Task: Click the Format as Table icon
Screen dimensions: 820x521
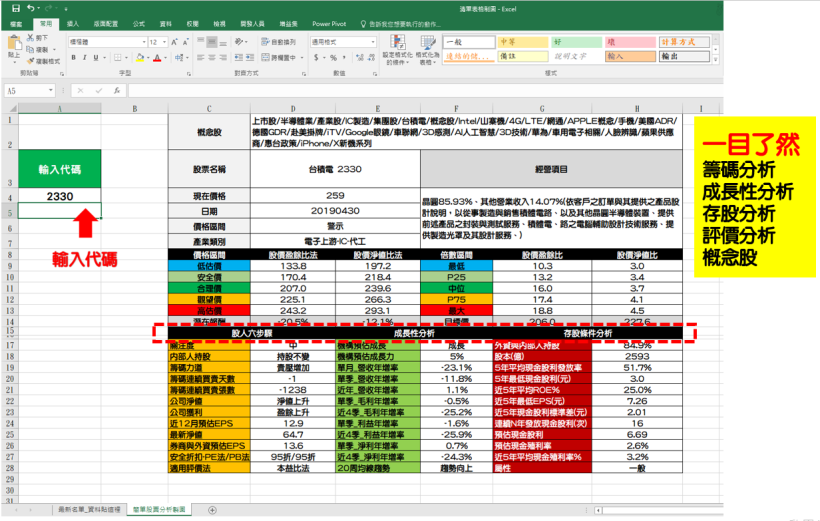Action: tap(428, 43)
